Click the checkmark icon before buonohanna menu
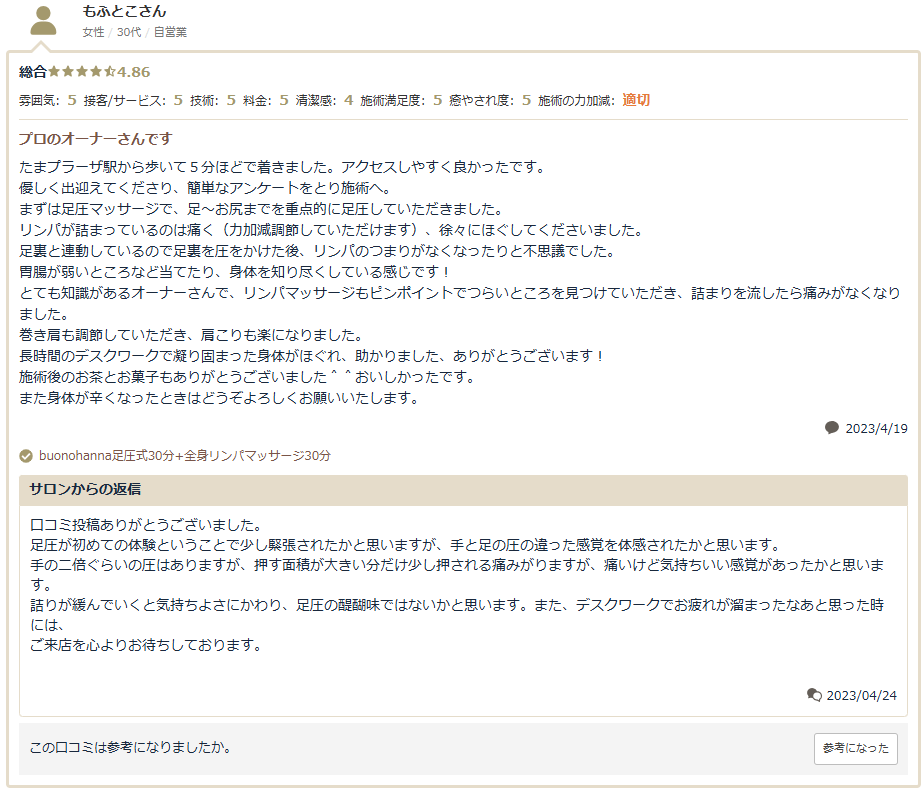Image resolution: width=923 pixels, height=788 pixels. 26,456
